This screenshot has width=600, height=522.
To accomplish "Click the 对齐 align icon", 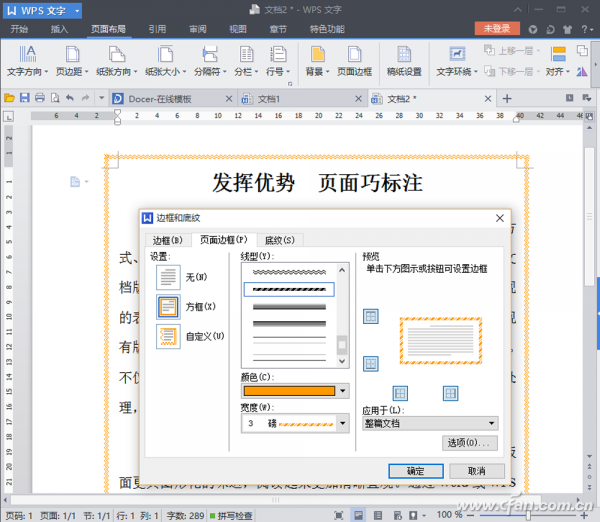I will tap(558, 54).
